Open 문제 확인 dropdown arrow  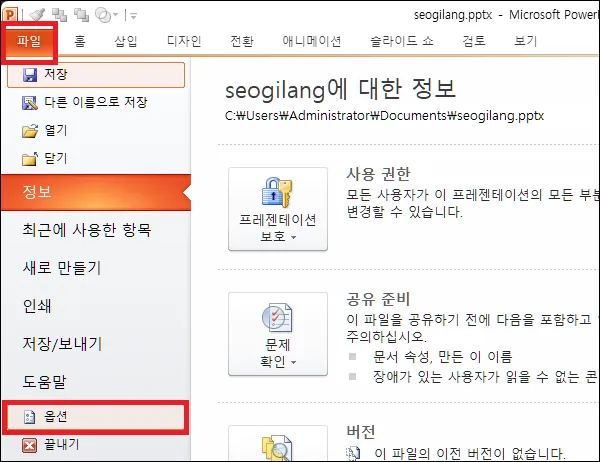tap(293, 362)
